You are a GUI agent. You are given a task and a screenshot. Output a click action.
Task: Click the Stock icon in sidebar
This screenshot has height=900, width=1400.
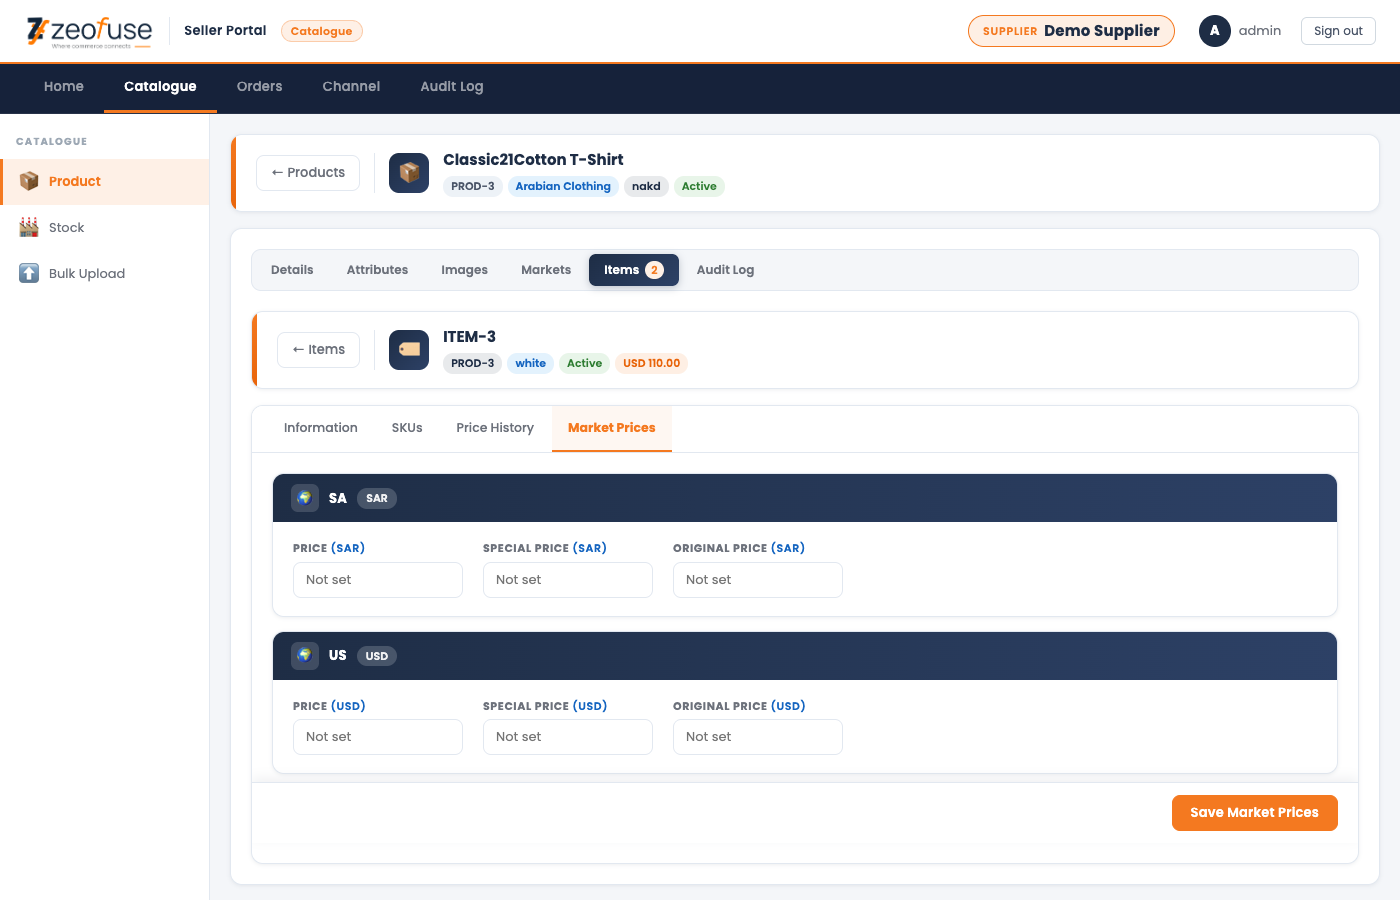coord(29,227)
